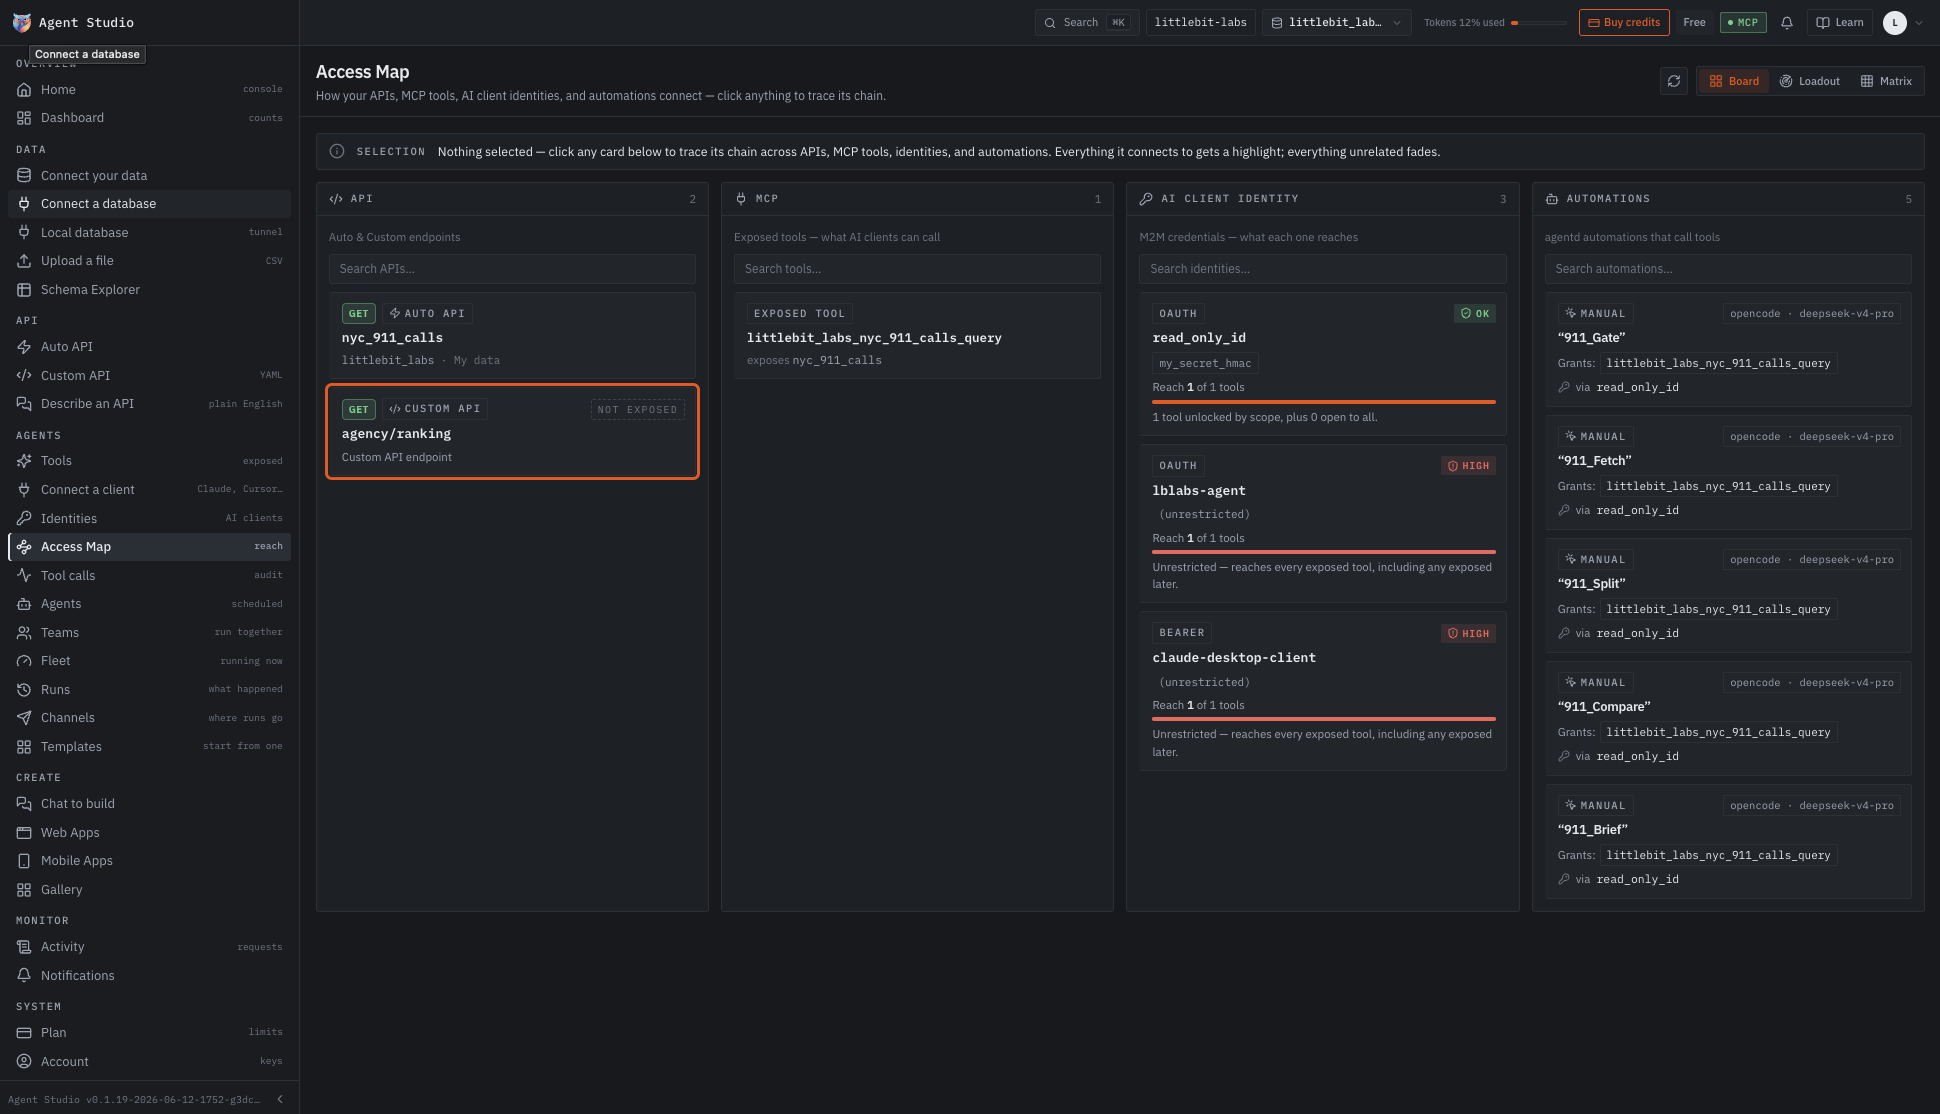
Task: Click the tokens usage progress bar
Action: [1538, 23]
